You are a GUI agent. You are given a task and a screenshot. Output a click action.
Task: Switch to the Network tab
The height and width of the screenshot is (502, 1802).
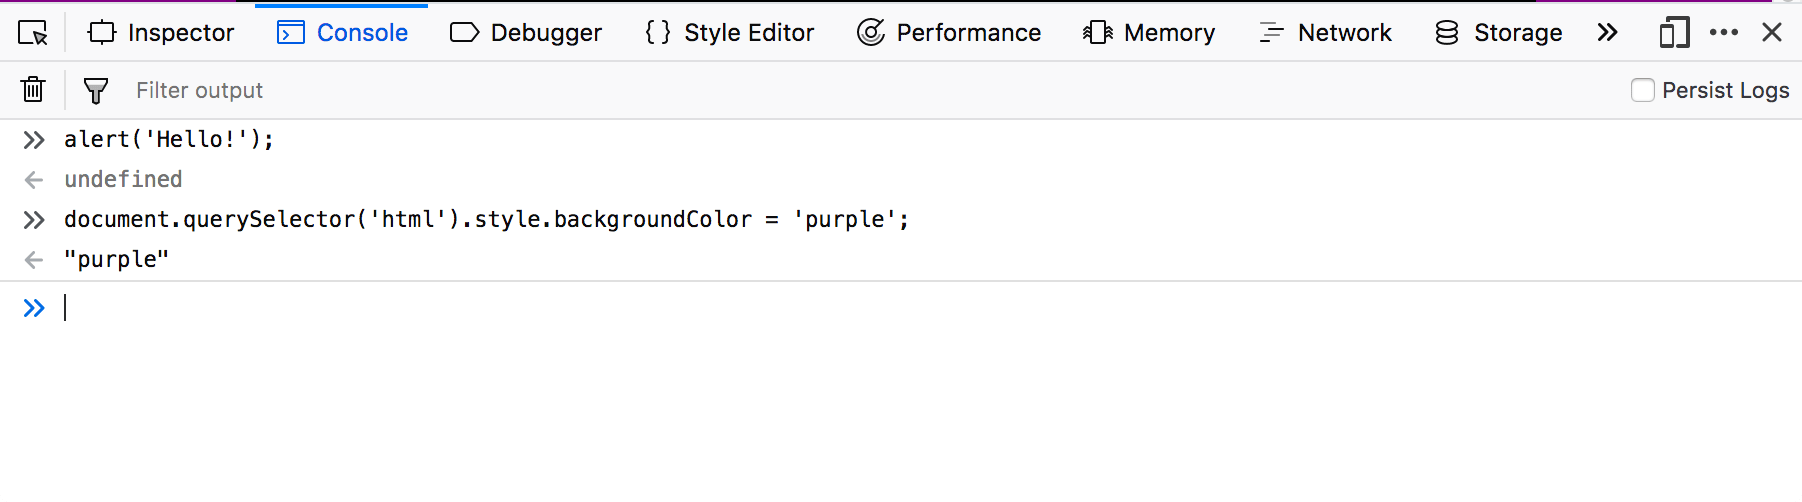(1325, 33)
